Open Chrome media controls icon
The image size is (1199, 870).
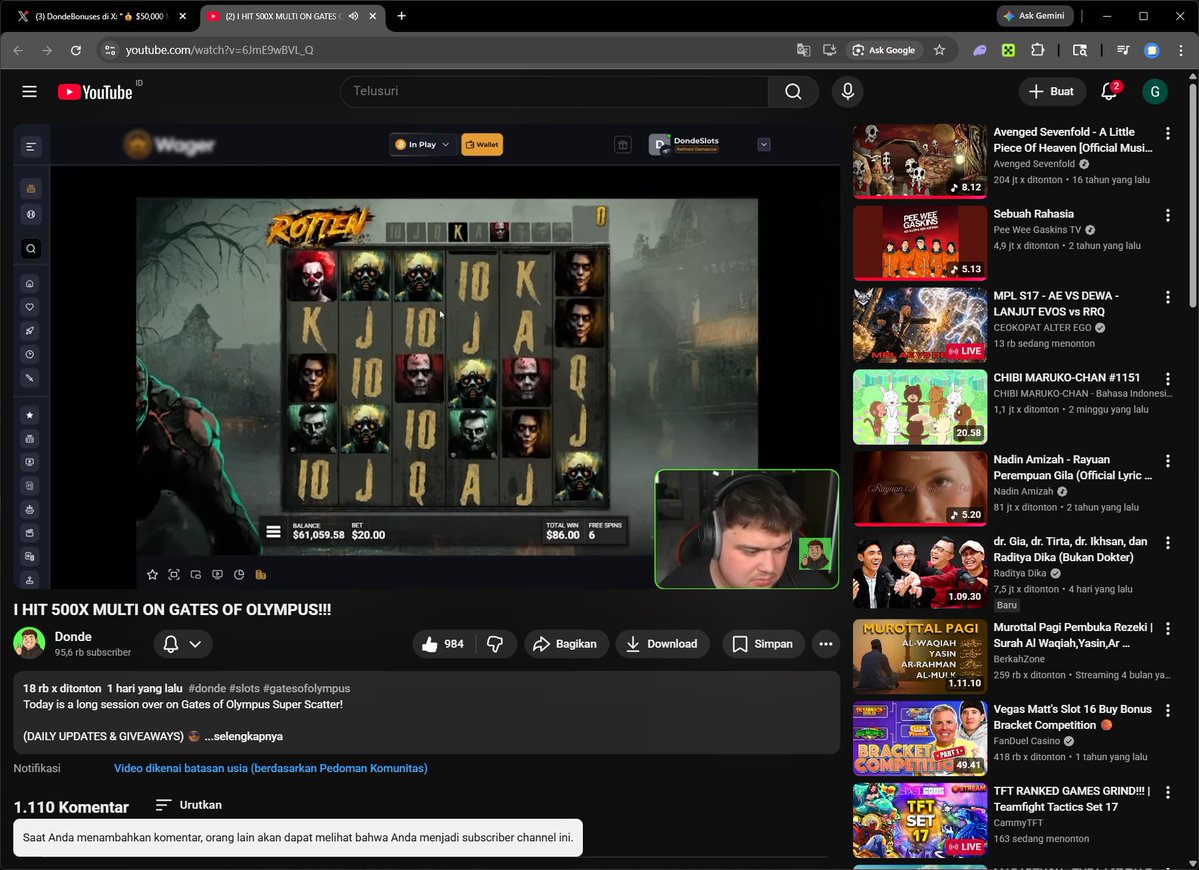point(1123,50)
